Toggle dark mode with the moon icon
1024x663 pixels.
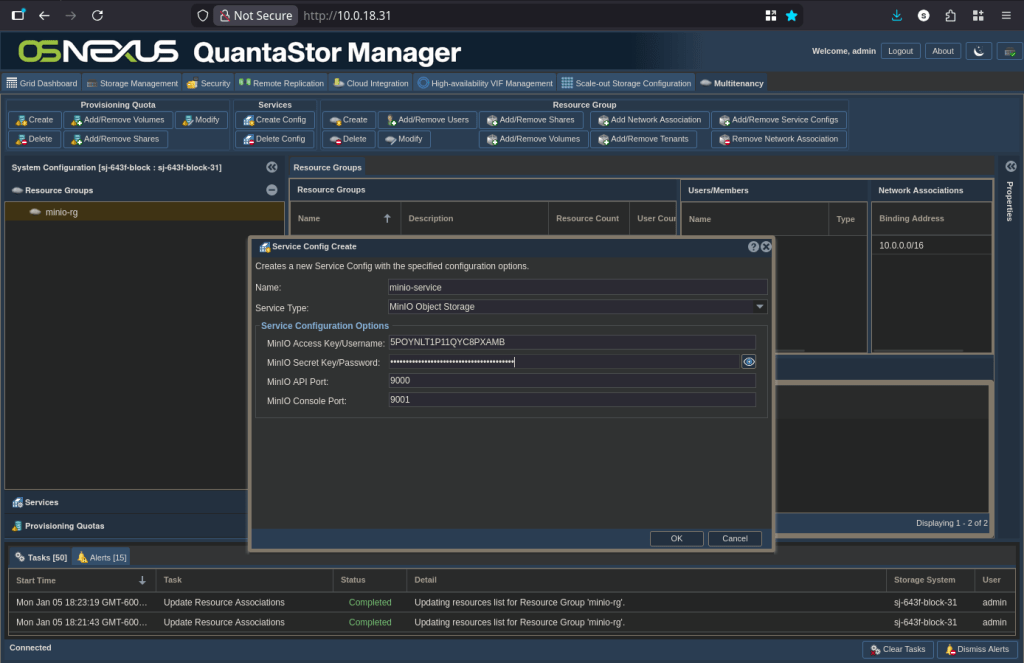(x=978, y=51)
